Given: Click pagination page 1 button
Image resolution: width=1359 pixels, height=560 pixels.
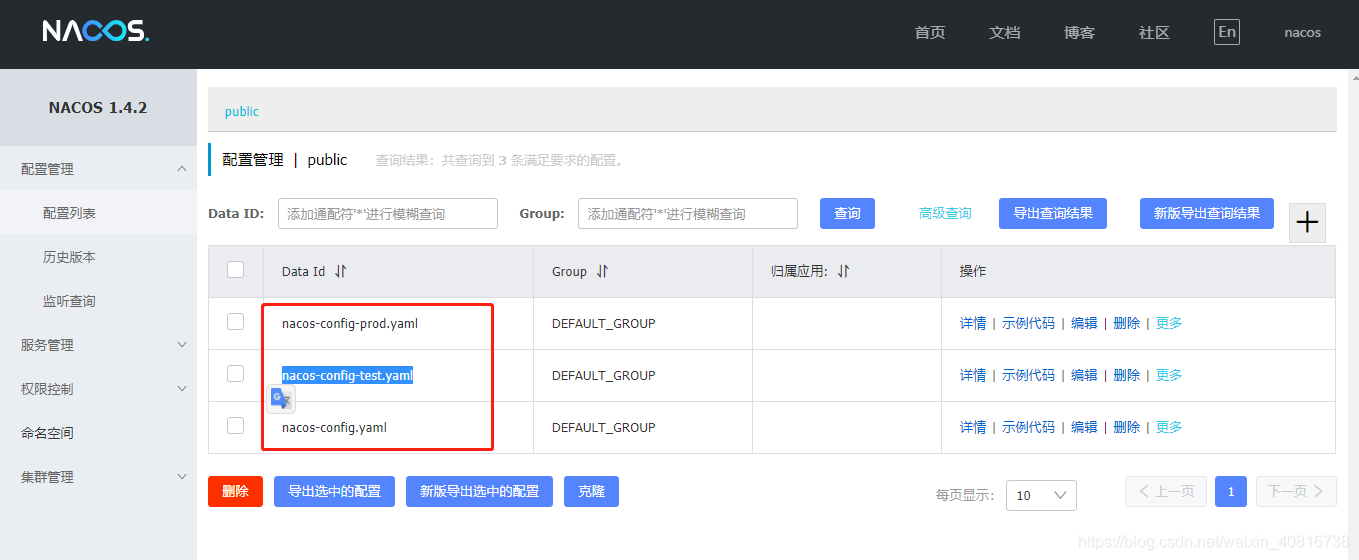Looking at the screenshot, I should click(x=1230, y=491).
